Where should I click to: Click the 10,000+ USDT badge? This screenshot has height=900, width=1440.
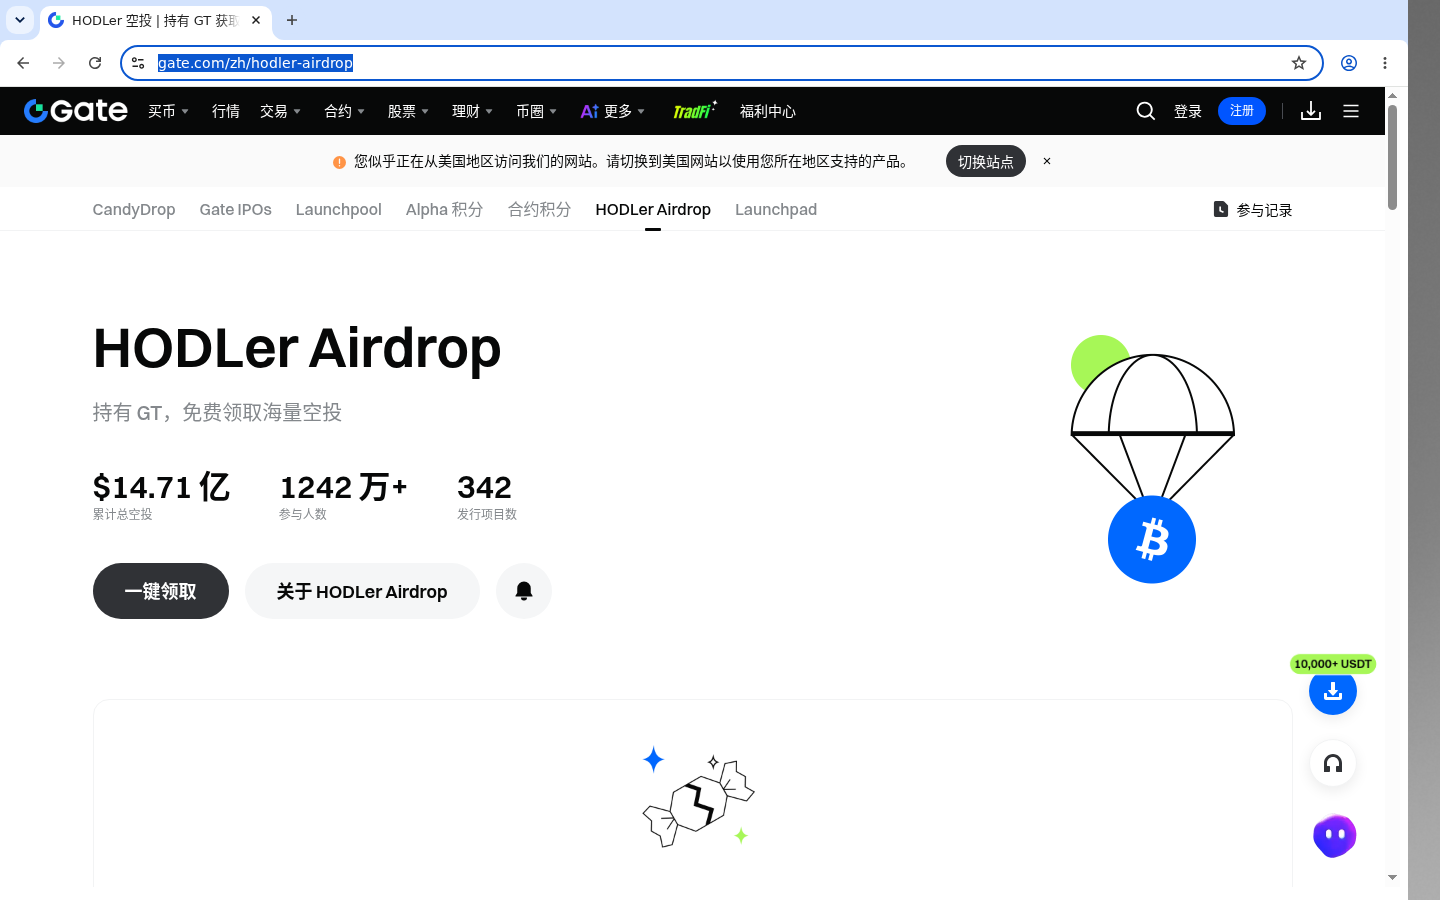click(x=1333, y=664)
